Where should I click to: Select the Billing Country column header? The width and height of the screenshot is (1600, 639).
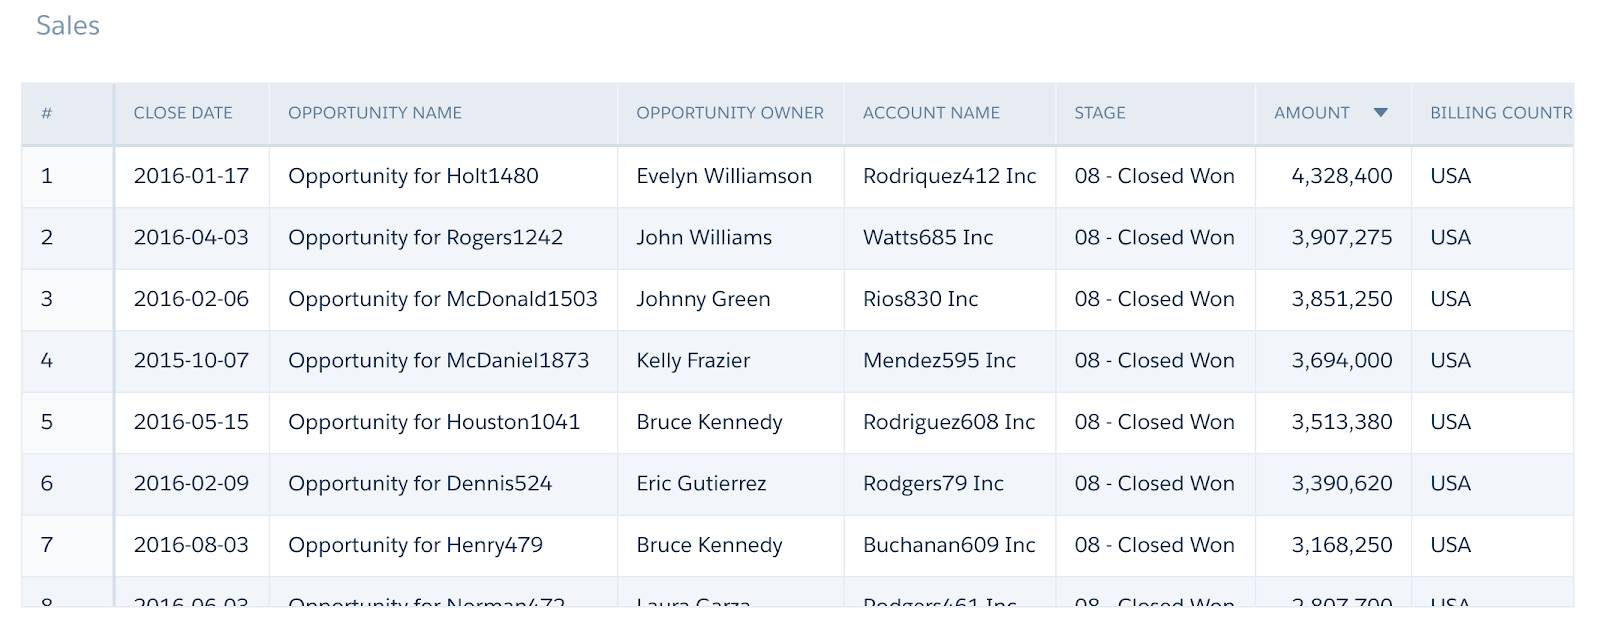[x=1501, y=113]
